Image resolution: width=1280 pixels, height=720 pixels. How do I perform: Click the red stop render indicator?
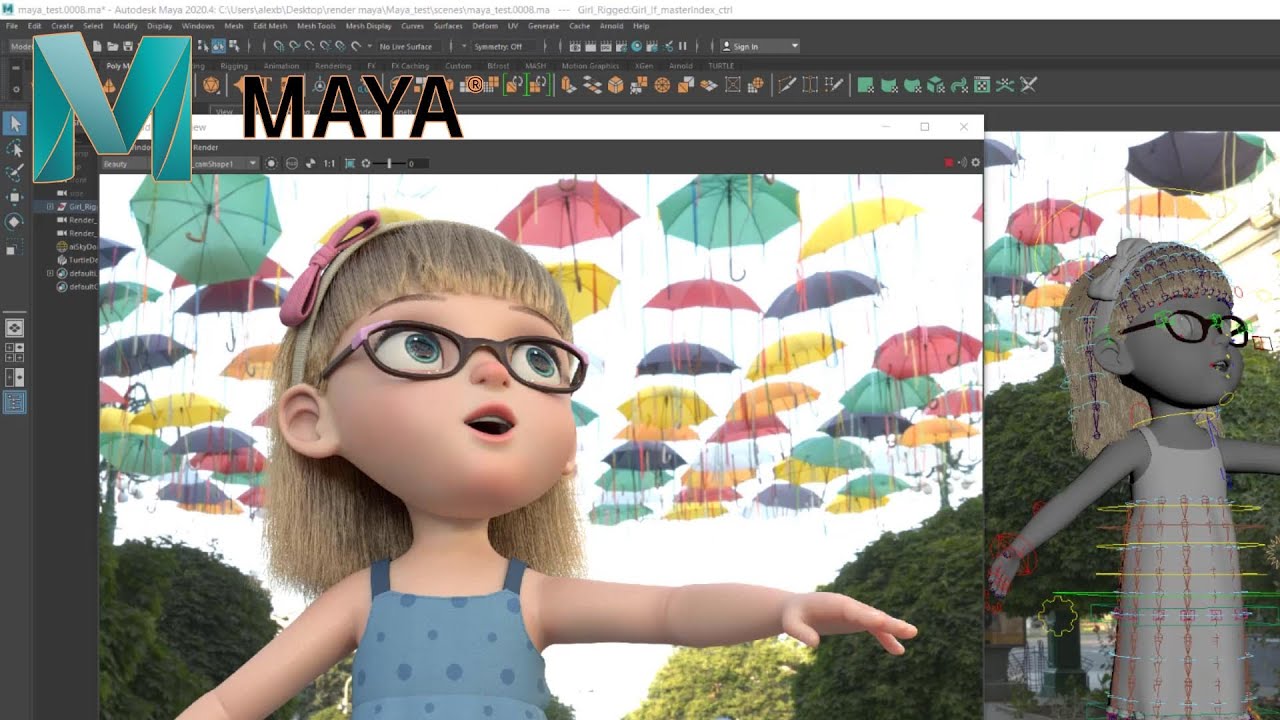point(949,162)
